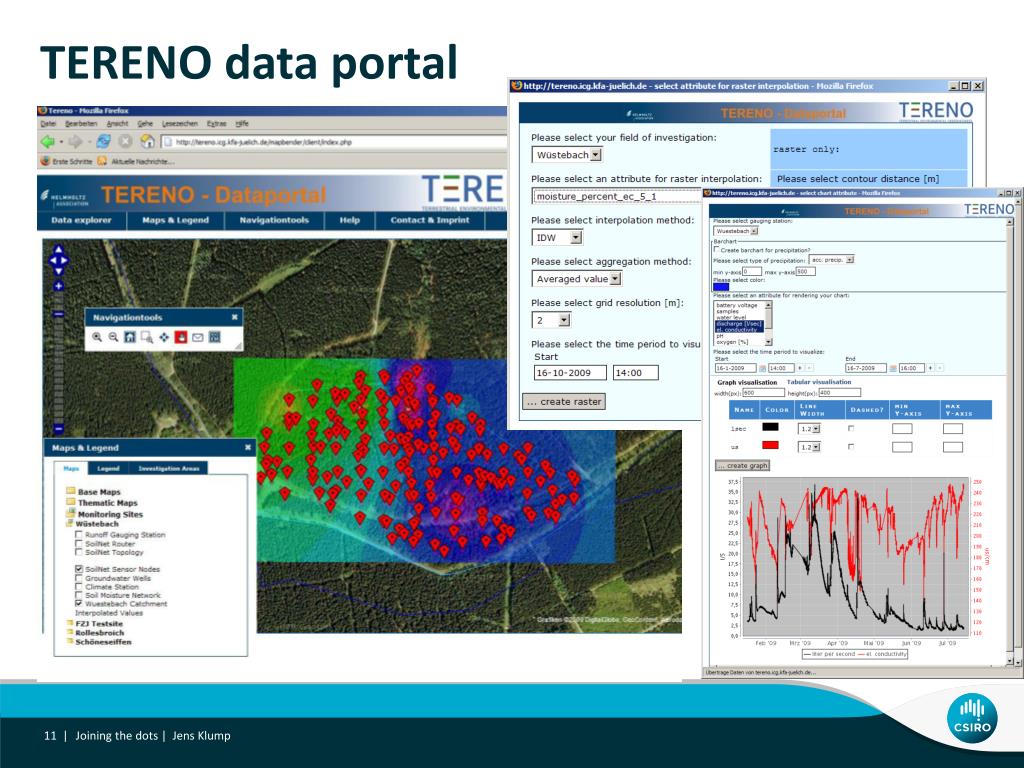Select the pan arrows tool in Navigationtools

164,337
